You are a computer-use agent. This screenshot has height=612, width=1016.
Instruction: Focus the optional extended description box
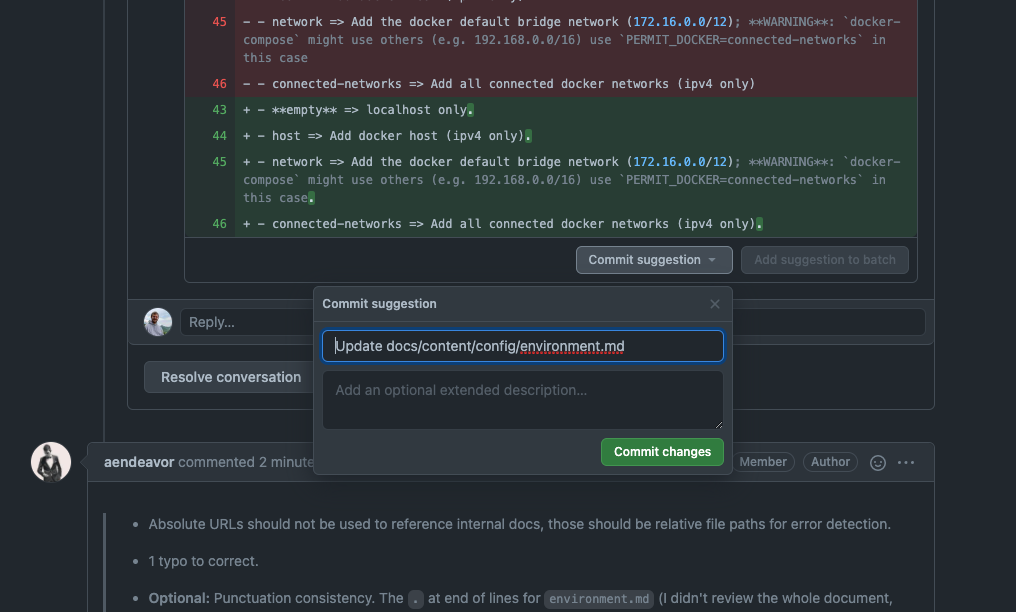(522, 400)
